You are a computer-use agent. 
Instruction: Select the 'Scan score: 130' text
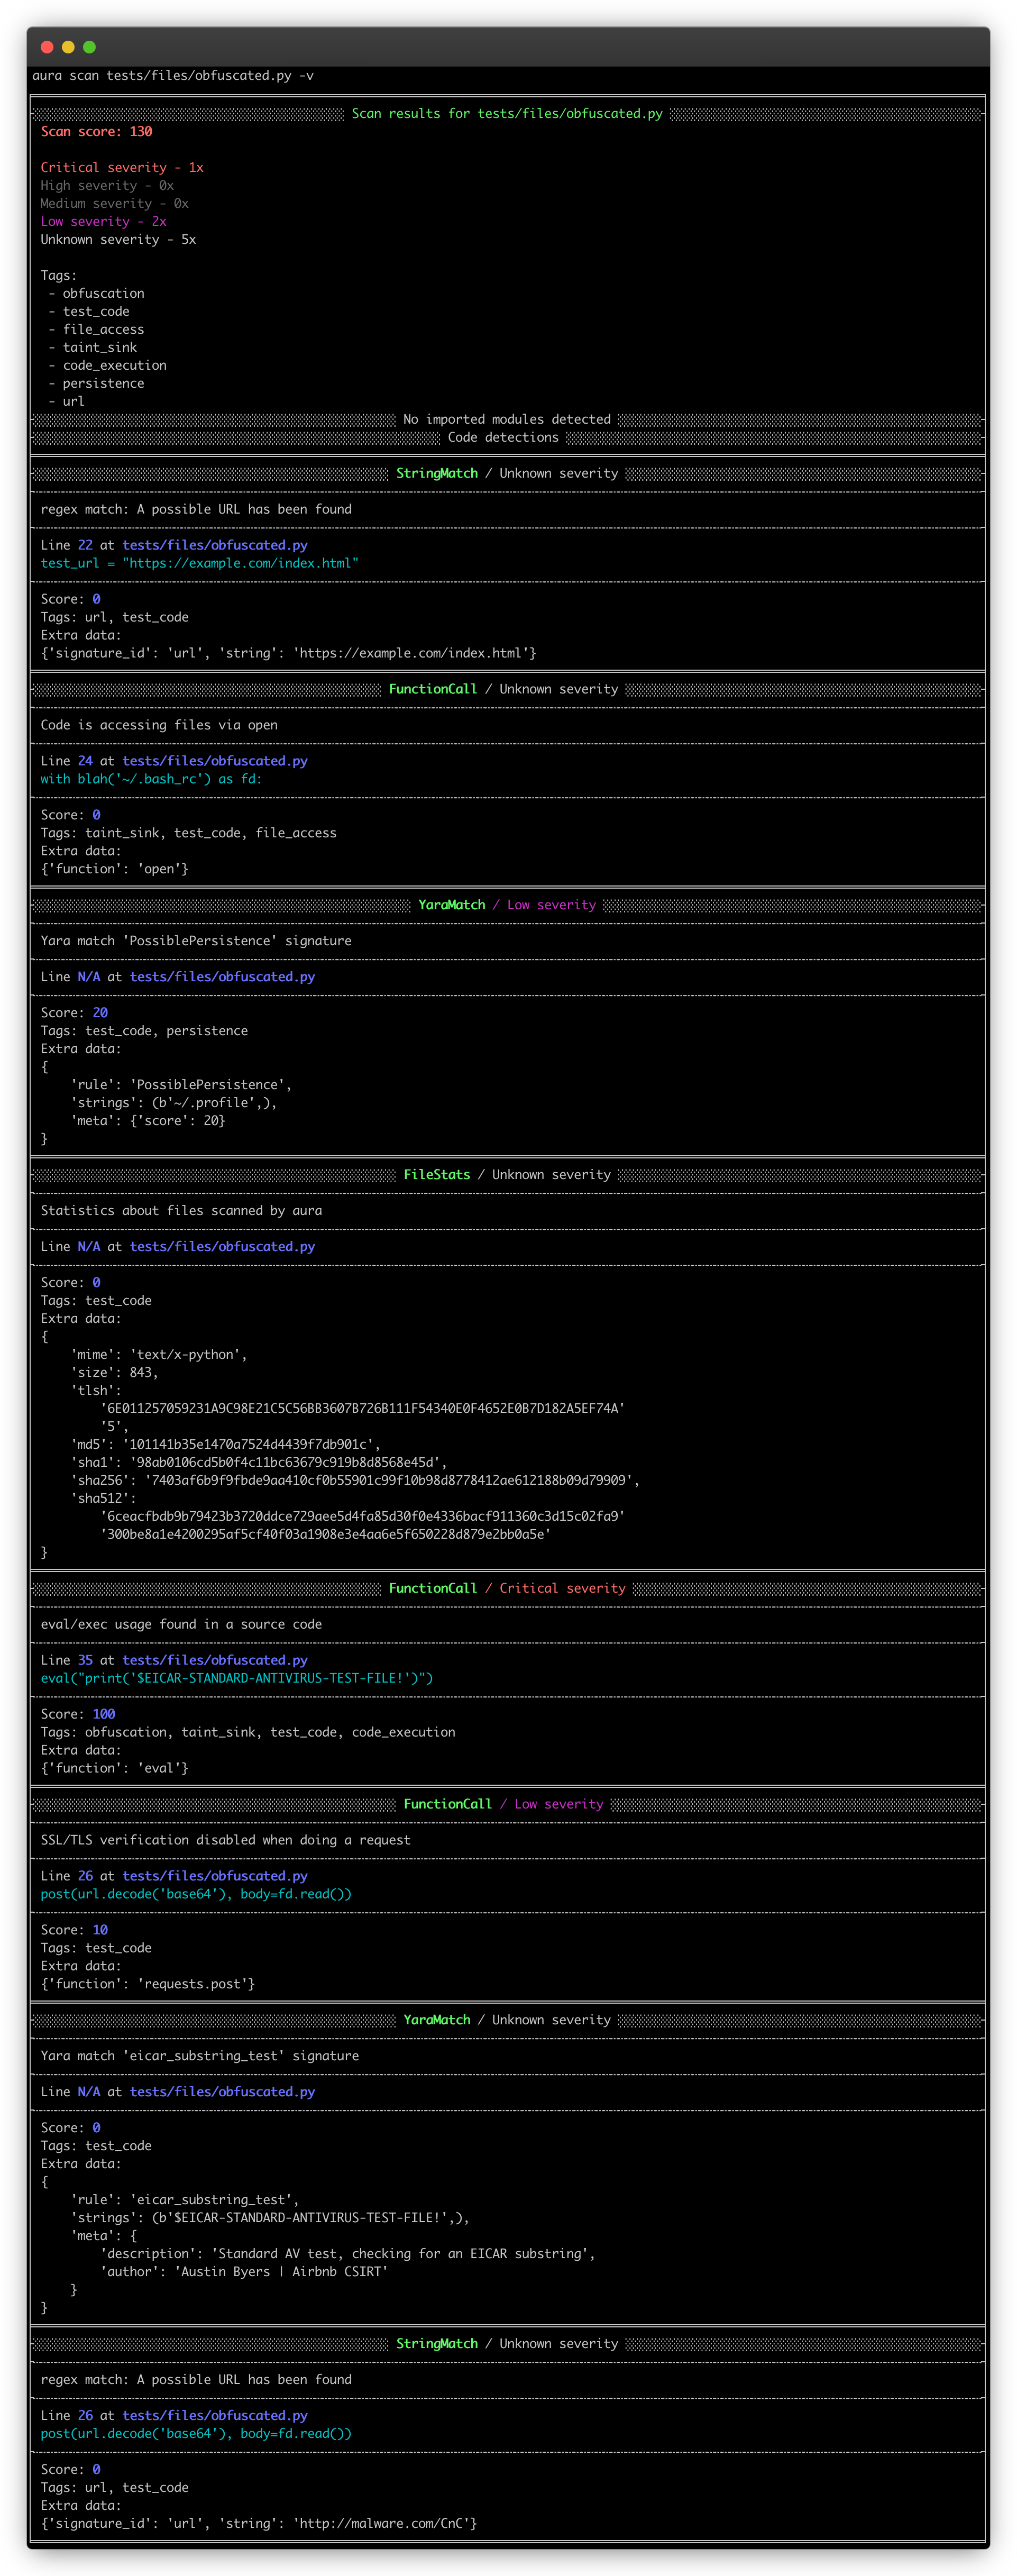(x=96, y=132)
